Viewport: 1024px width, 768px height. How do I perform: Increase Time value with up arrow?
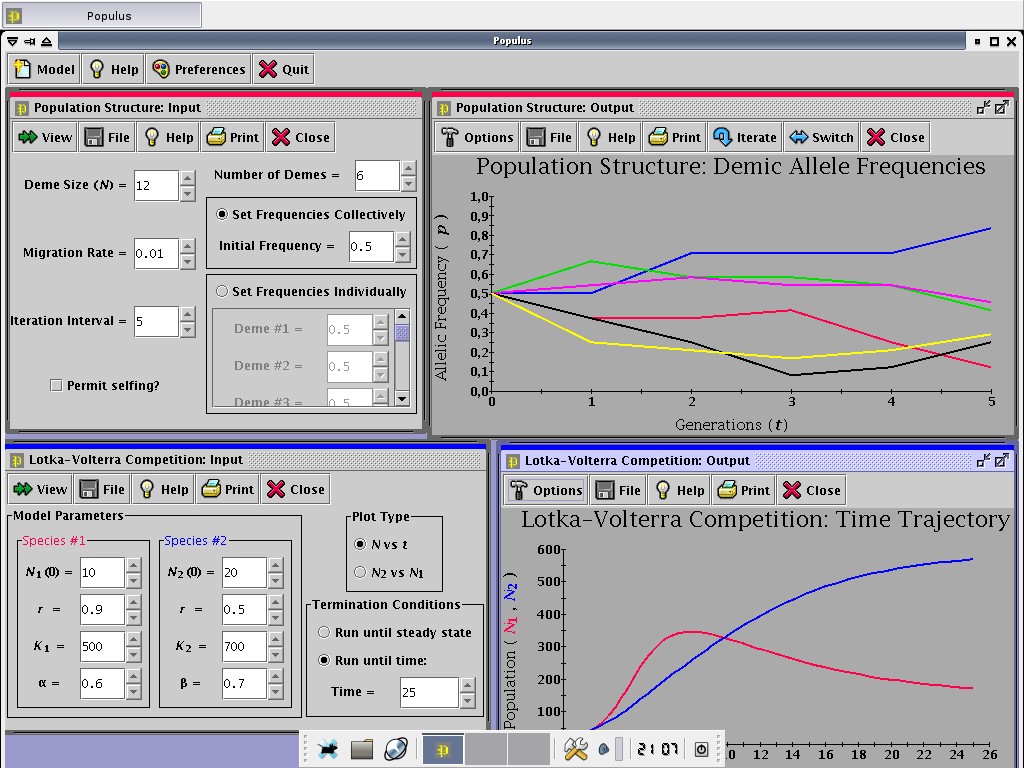467,685
